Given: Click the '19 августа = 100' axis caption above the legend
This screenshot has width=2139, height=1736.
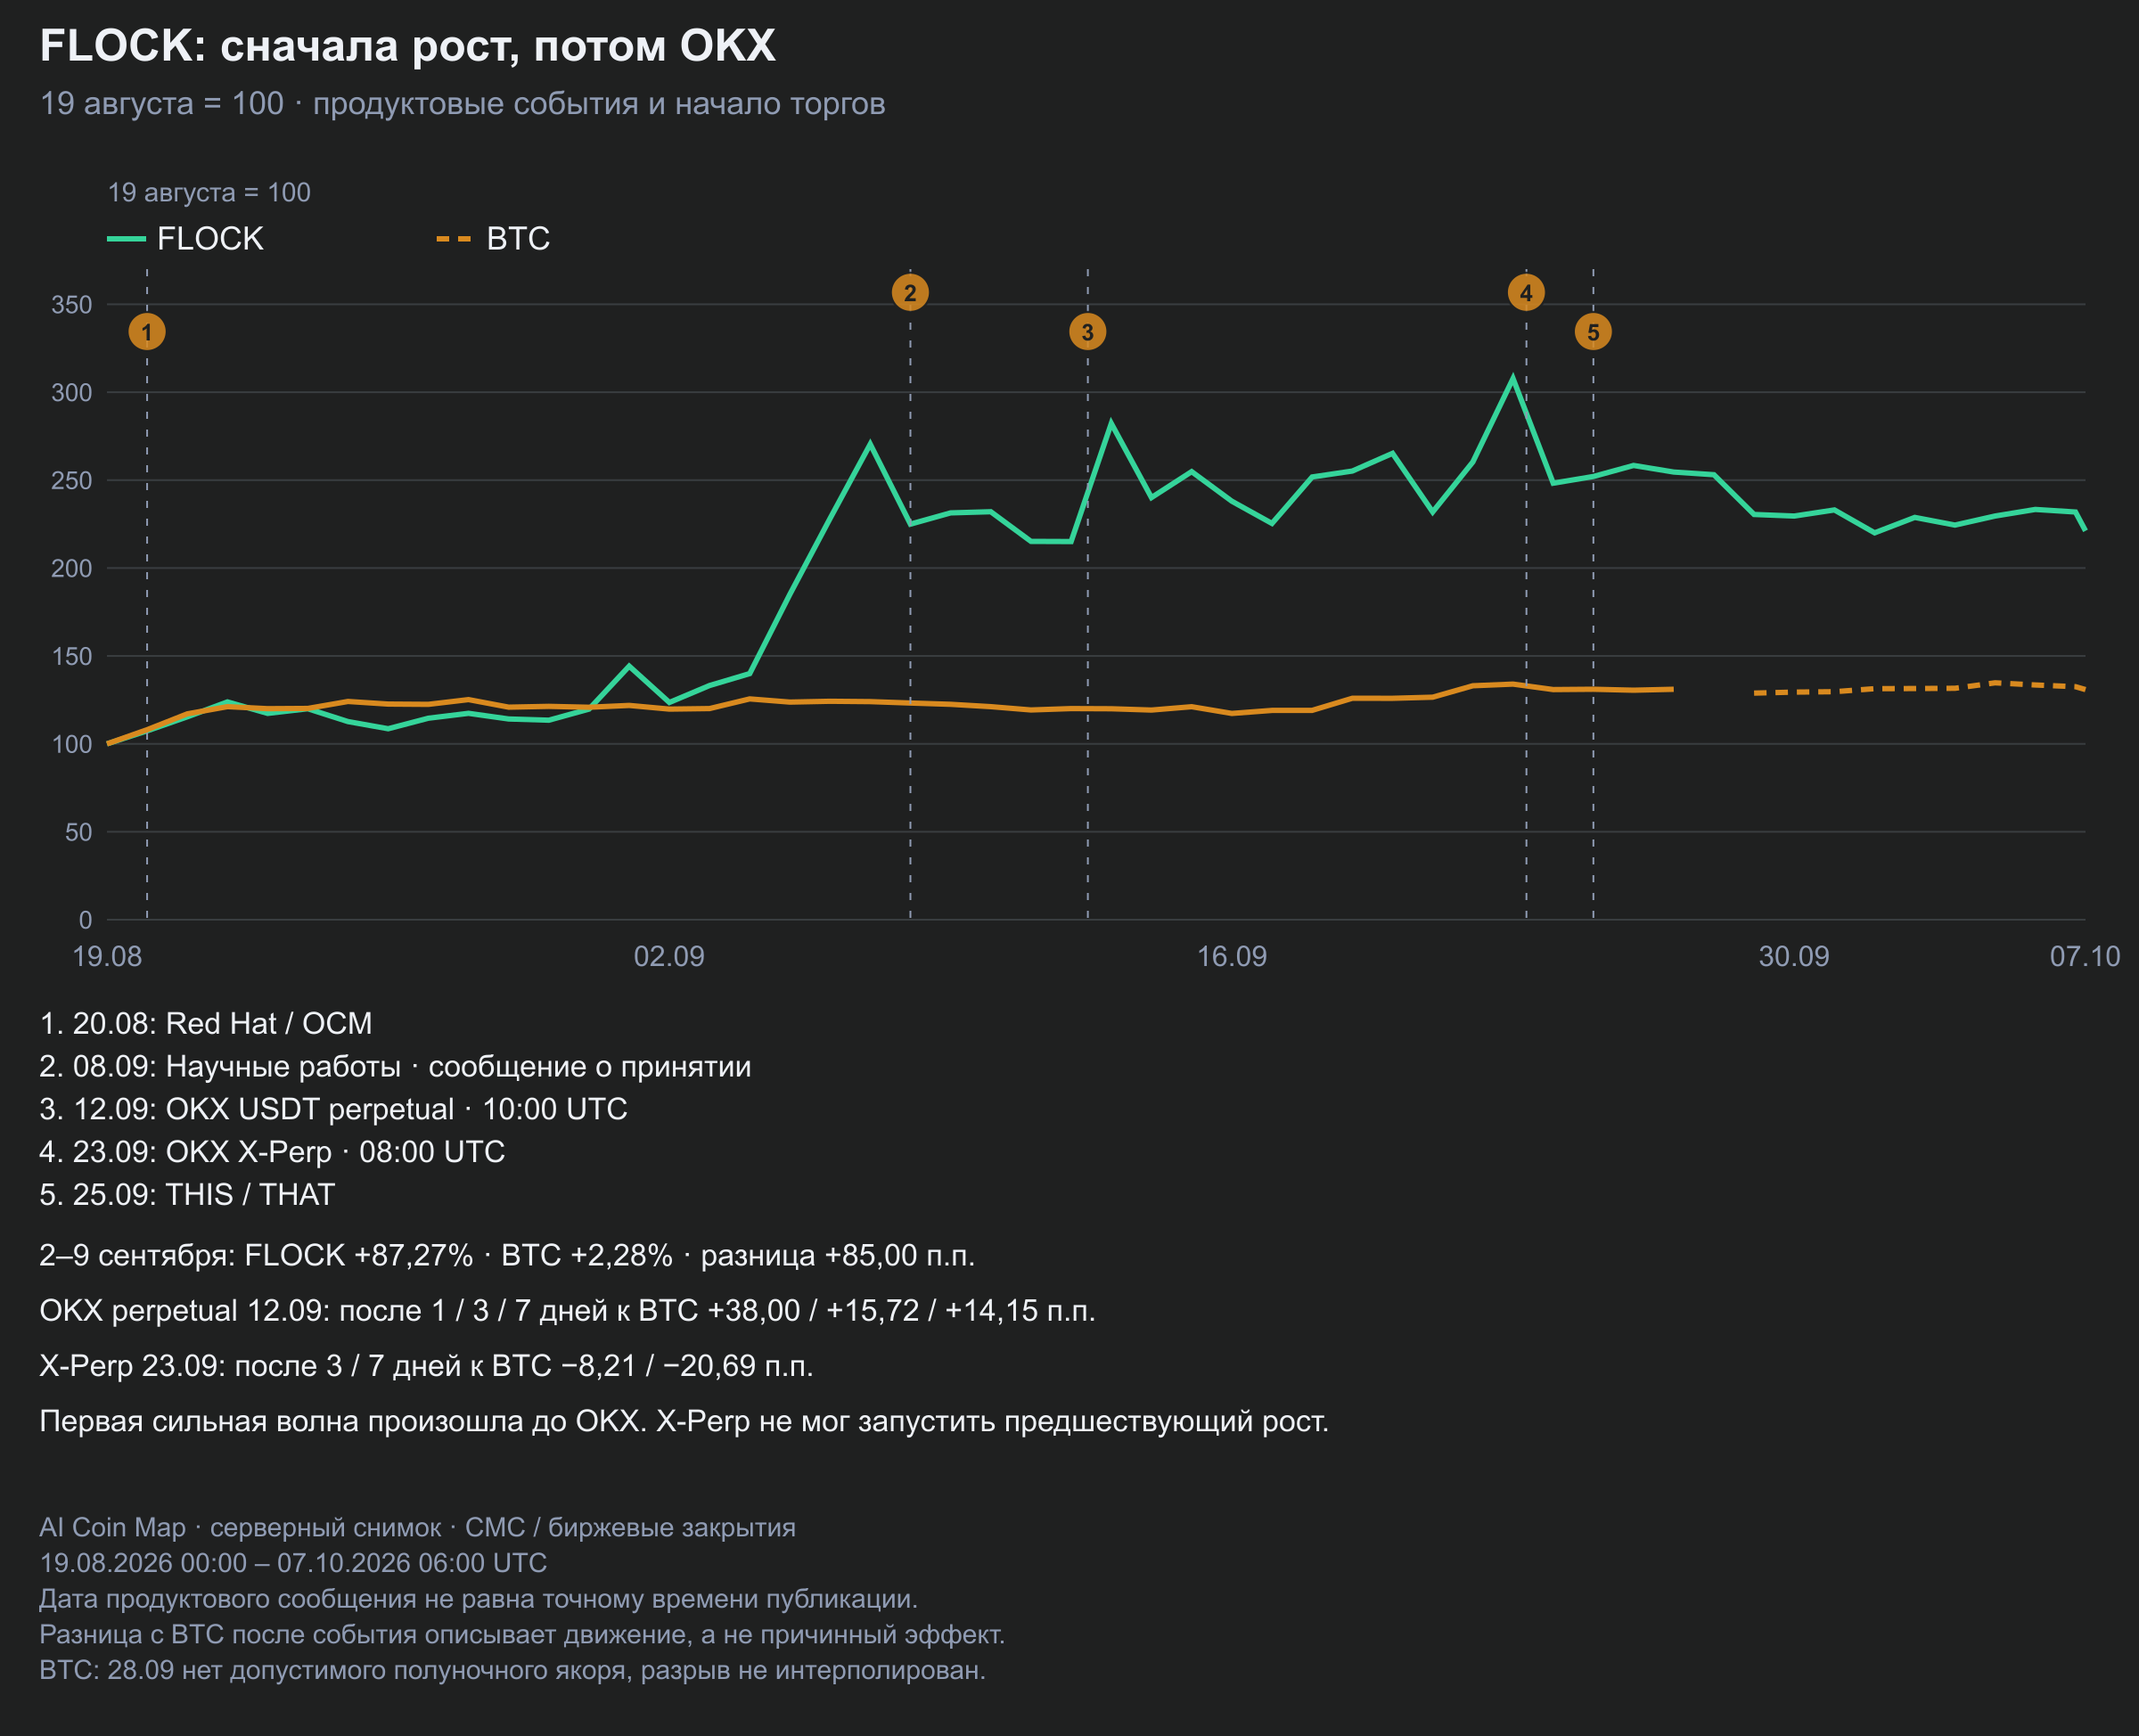Looking at the screenshot, I should [209, 192].
